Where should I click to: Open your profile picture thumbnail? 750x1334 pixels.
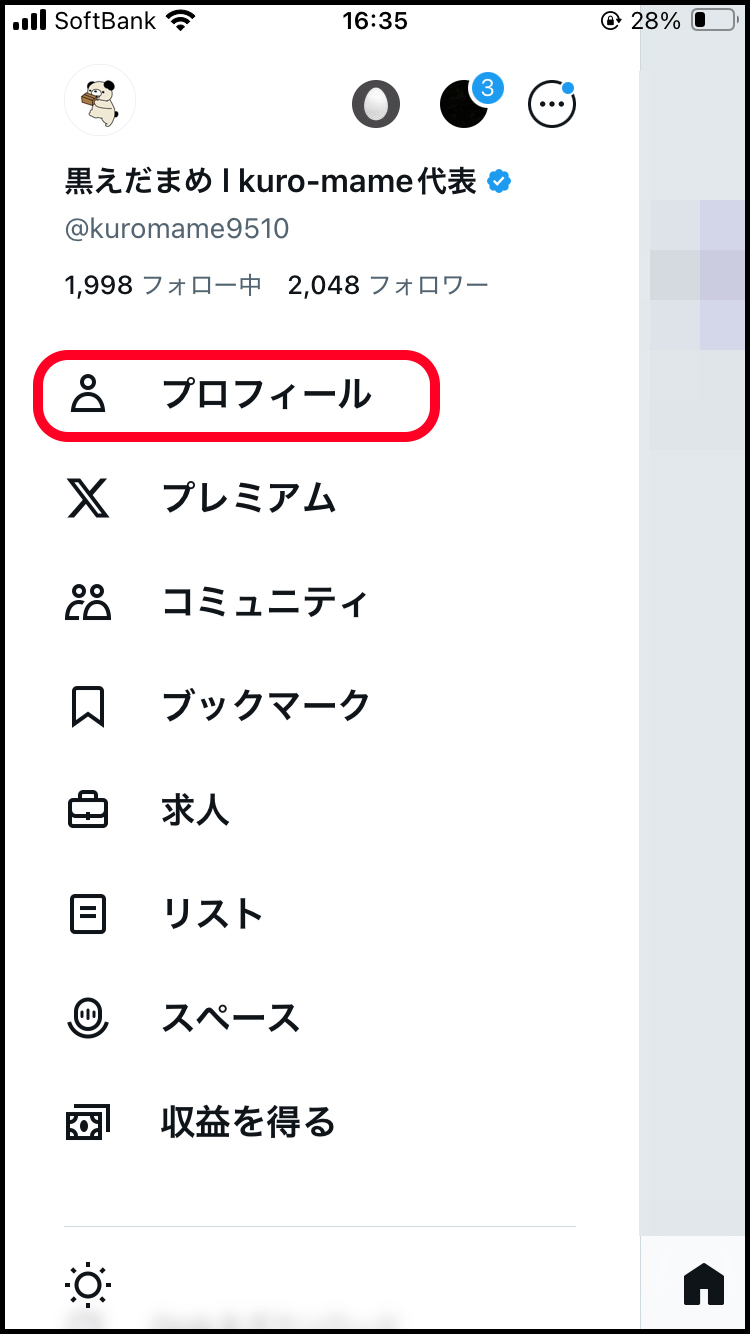coord(100,100)
